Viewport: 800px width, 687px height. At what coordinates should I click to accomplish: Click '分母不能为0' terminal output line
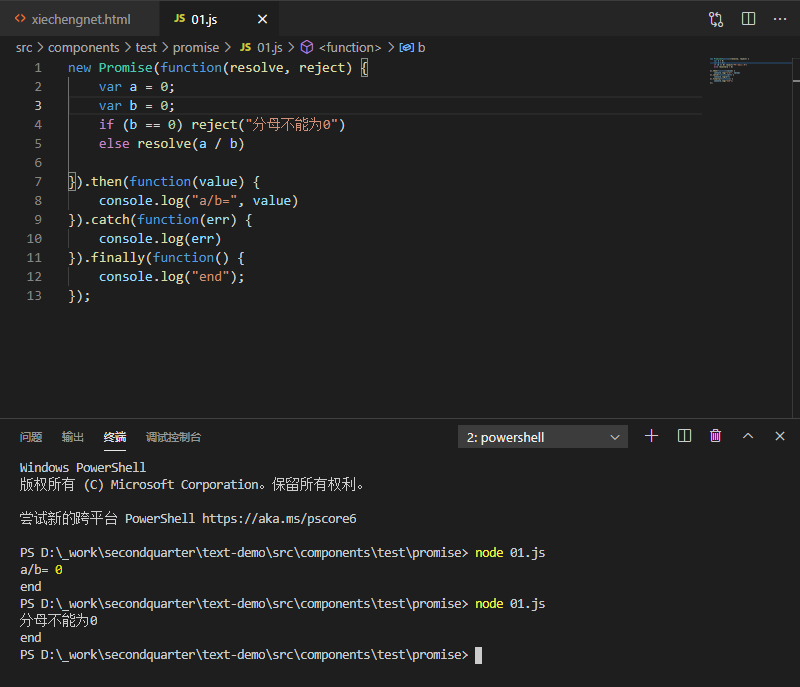point(59,621)
